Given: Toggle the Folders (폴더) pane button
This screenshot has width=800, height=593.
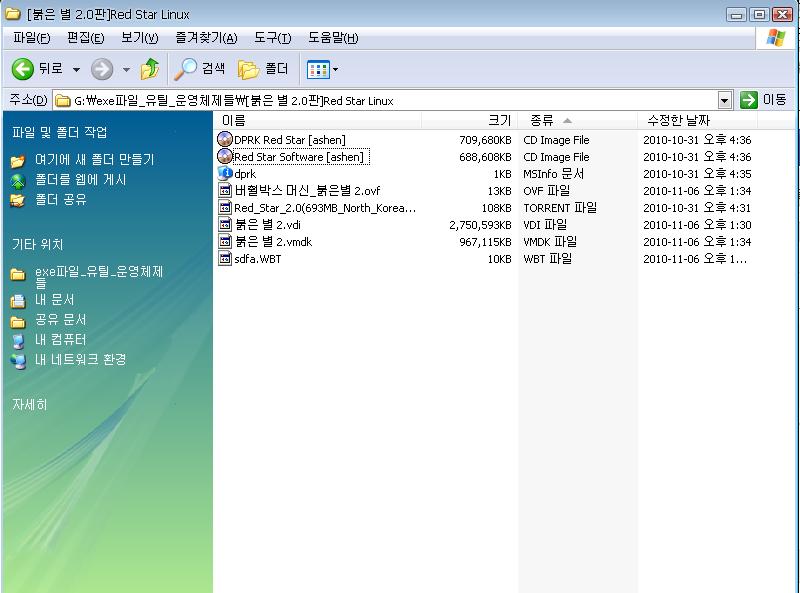Looking at the screenshot, I should [249, 69].
